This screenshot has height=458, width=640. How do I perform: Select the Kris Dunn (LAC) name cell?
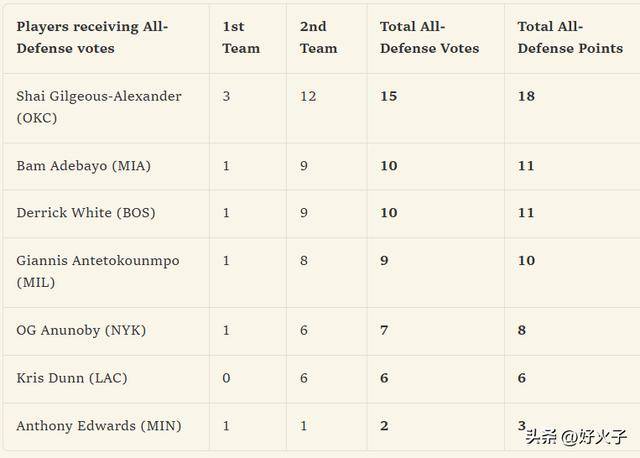tap(72, 378)
